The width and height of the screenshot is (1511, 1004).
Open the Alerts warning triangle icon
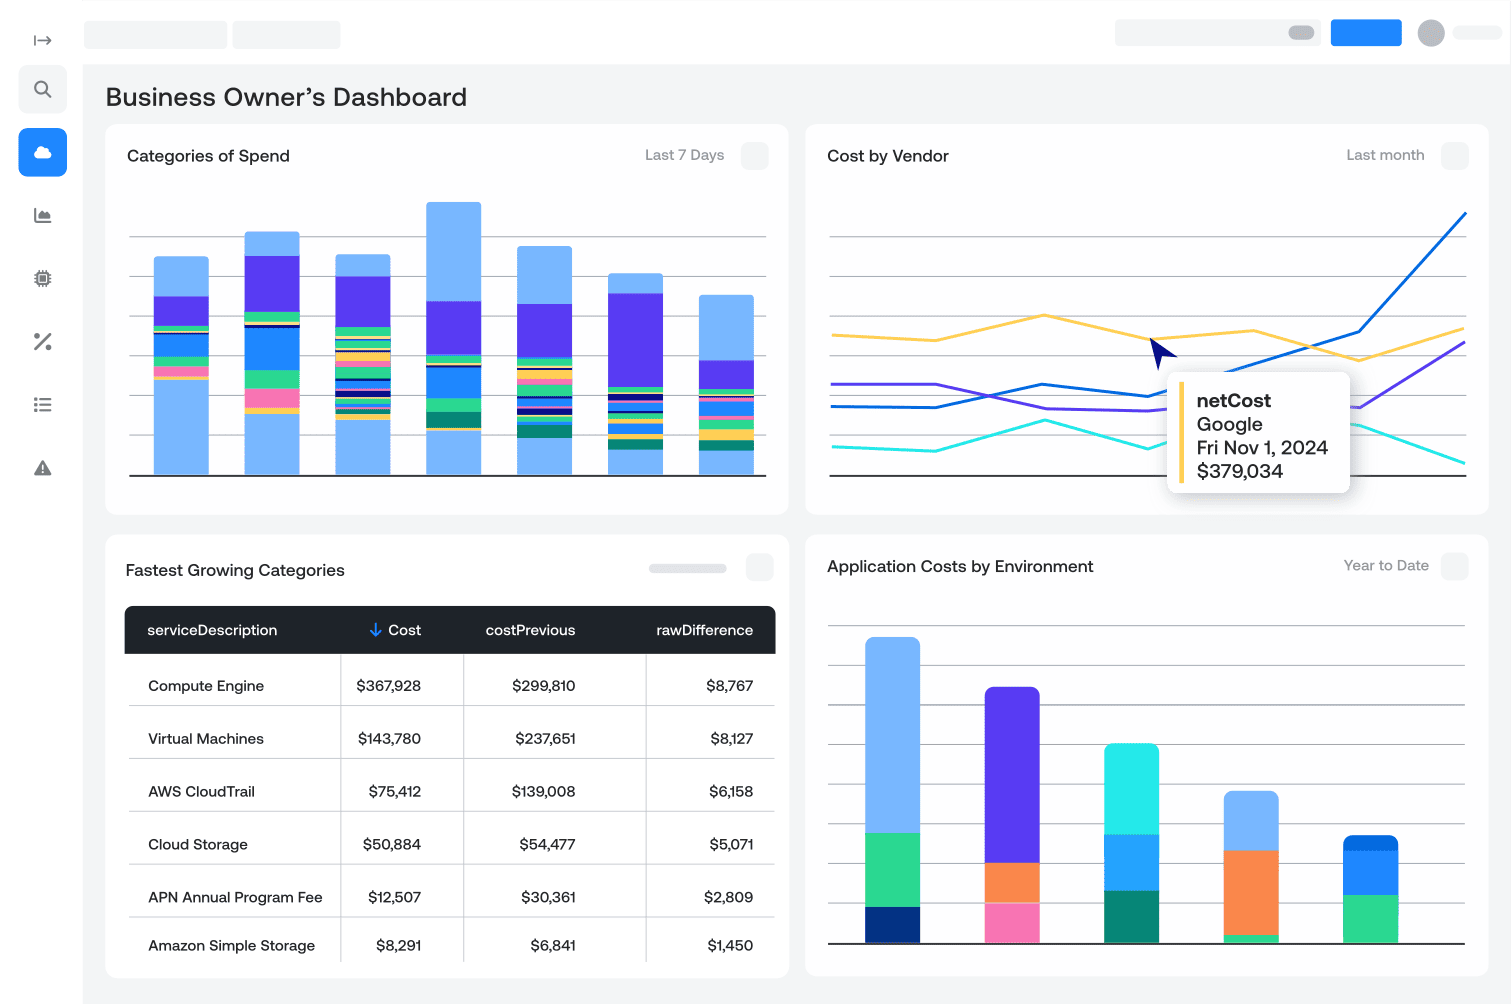click(42, 467)
